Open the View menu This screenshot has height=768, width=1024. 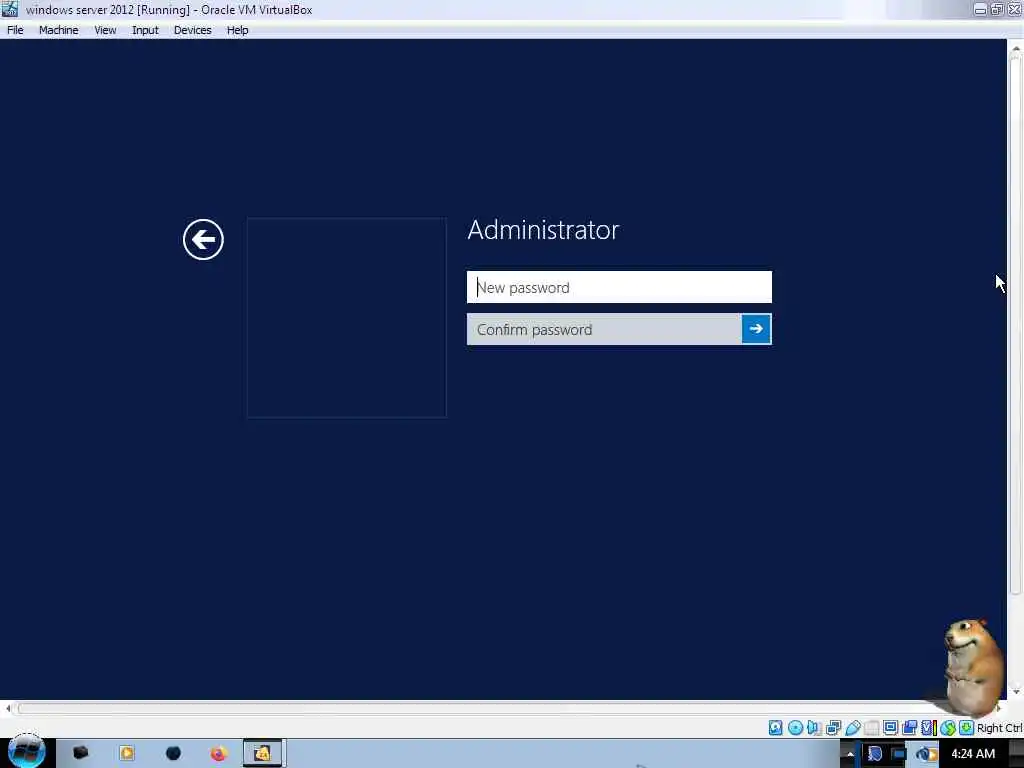click(x=105, y=30)
